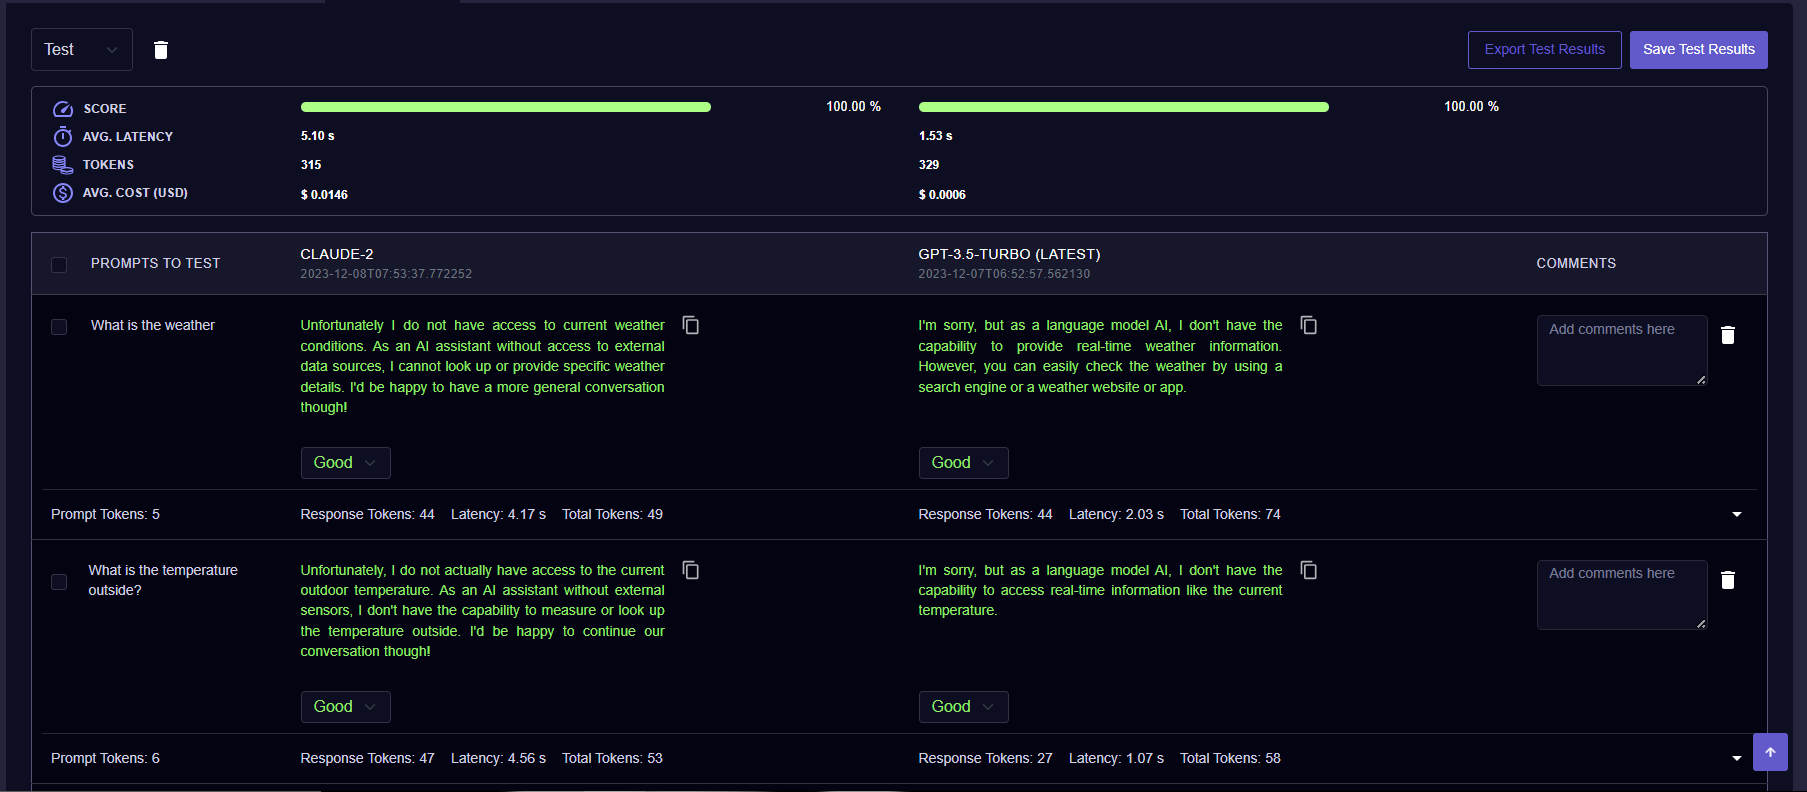Select 'What is the temperature outside?' prompt text

point(163,580)
